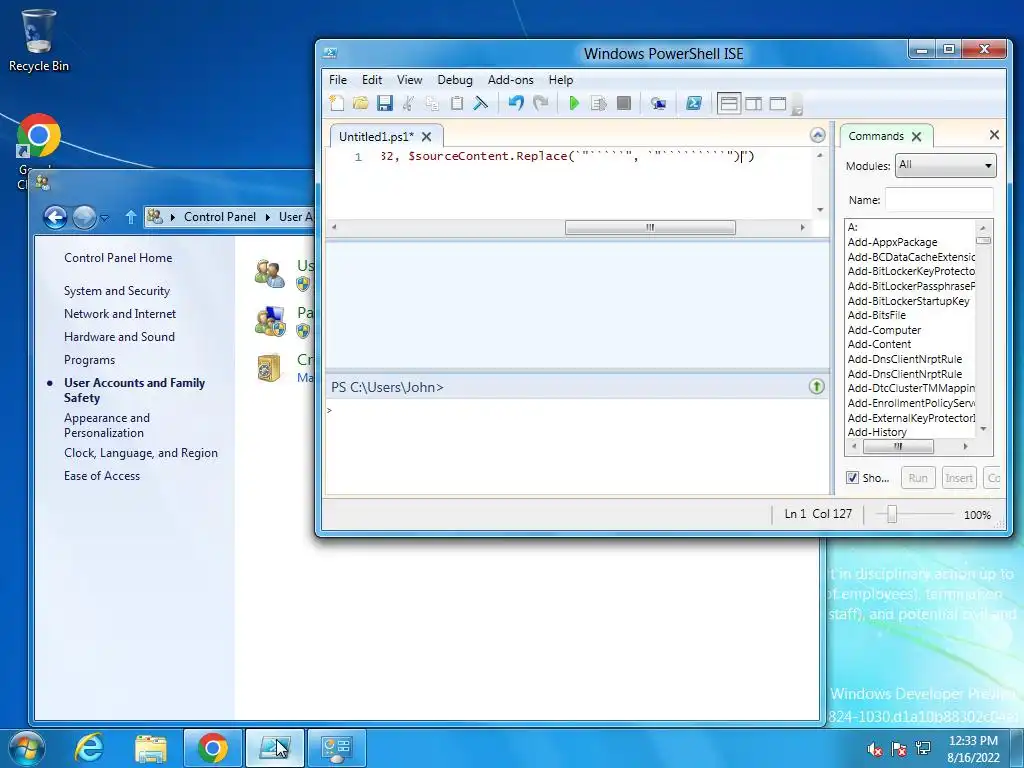Expand the Modules dropdown showing All
The height and width of the screenshot is (768, 1024).
tap(946, 165)
